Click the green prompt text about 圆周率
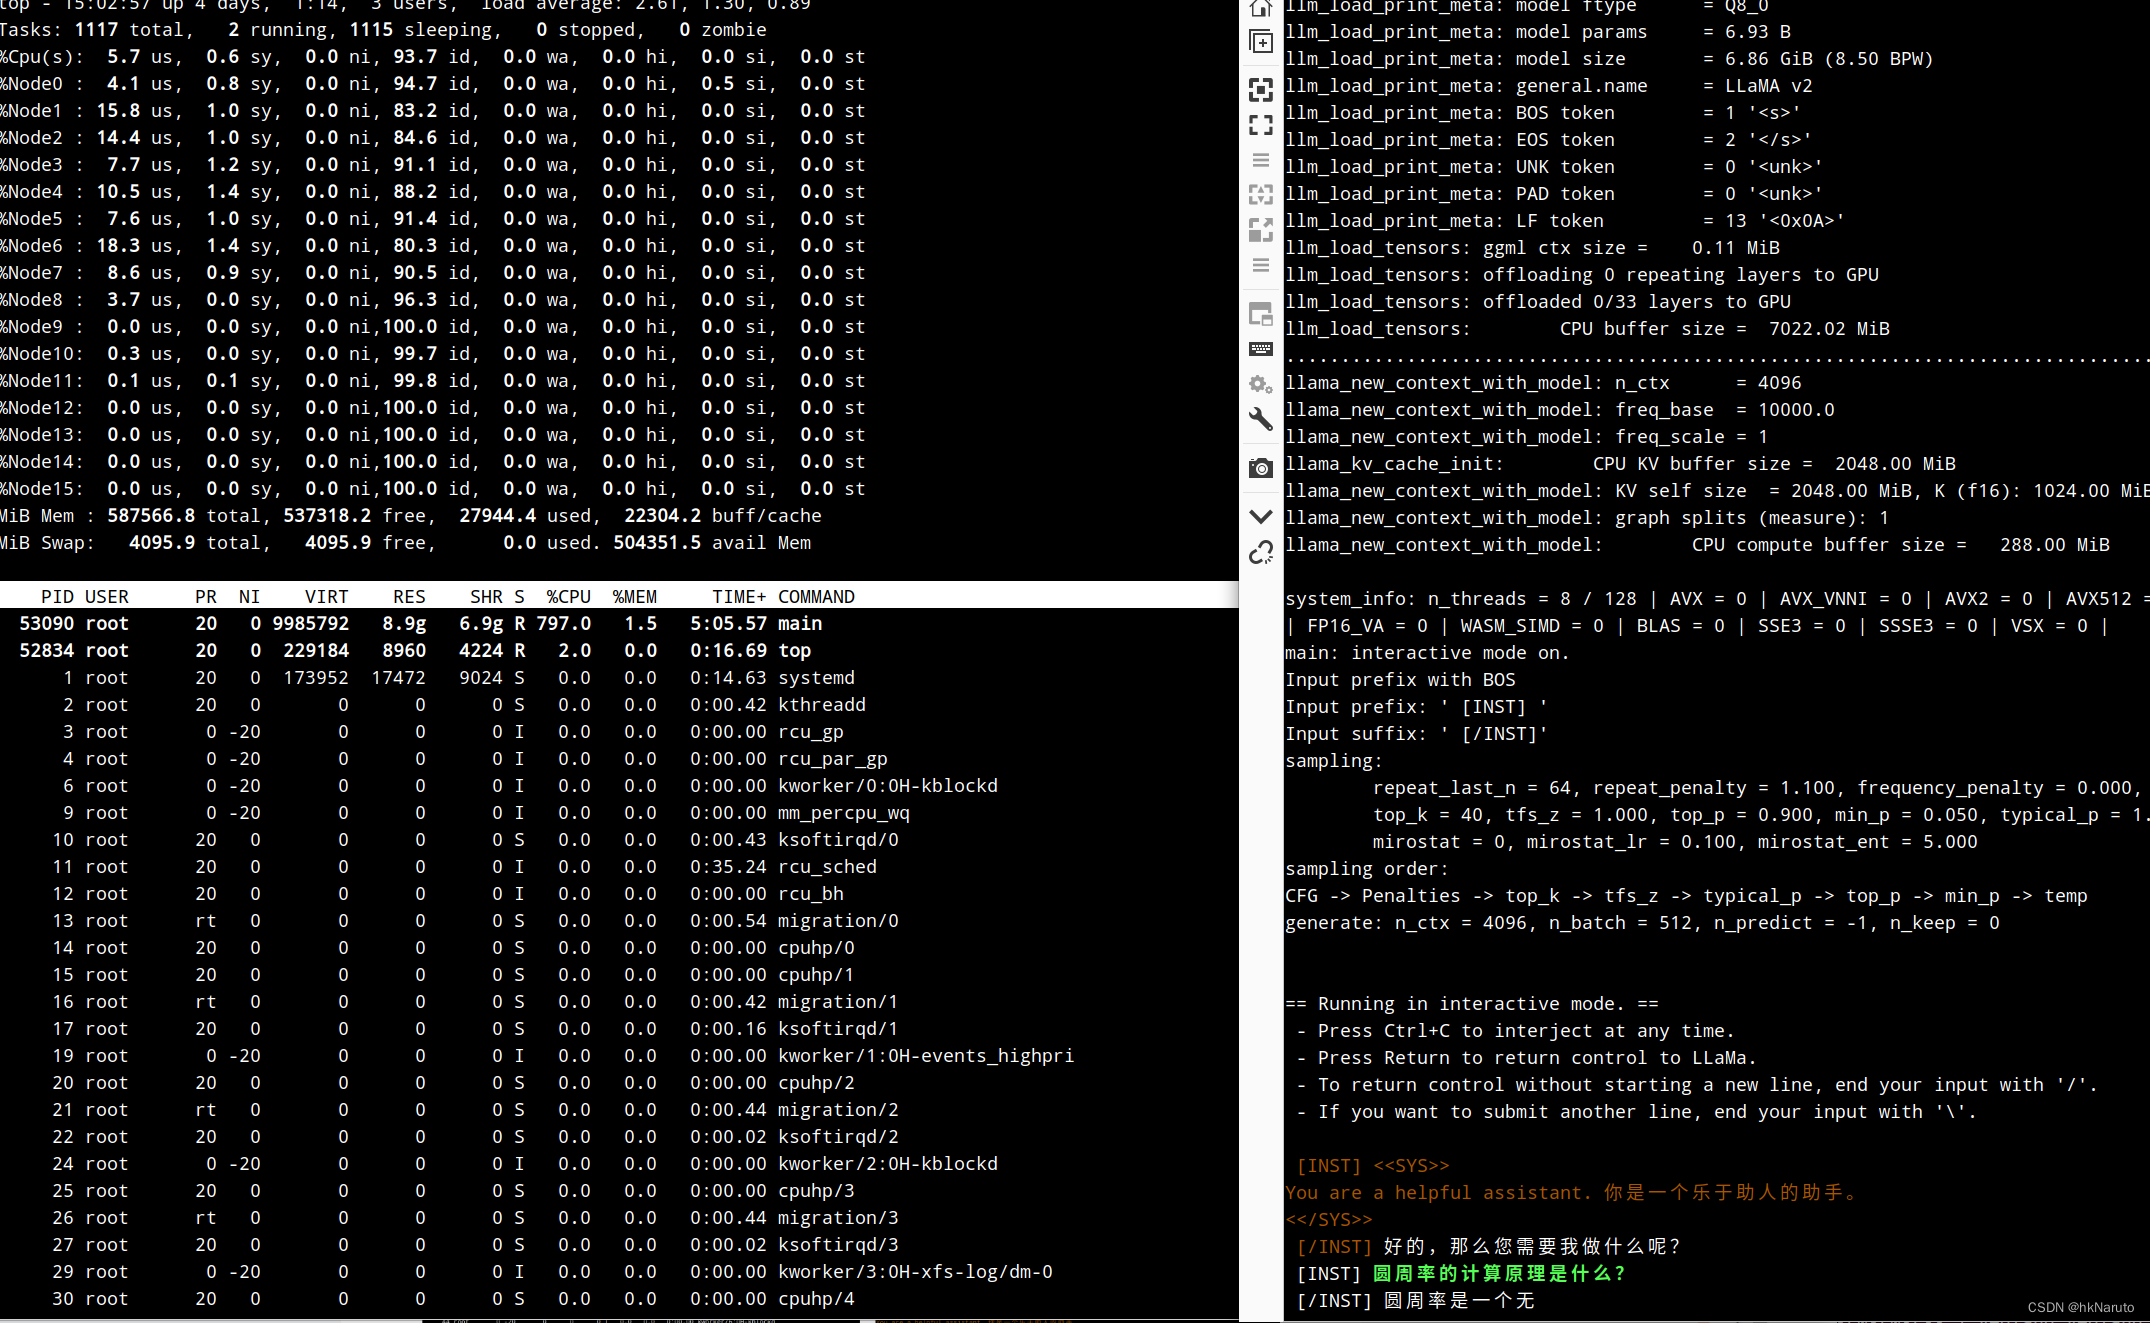The image size is (2150, 1323). pyautogui.click(x=1498, y=1274)
